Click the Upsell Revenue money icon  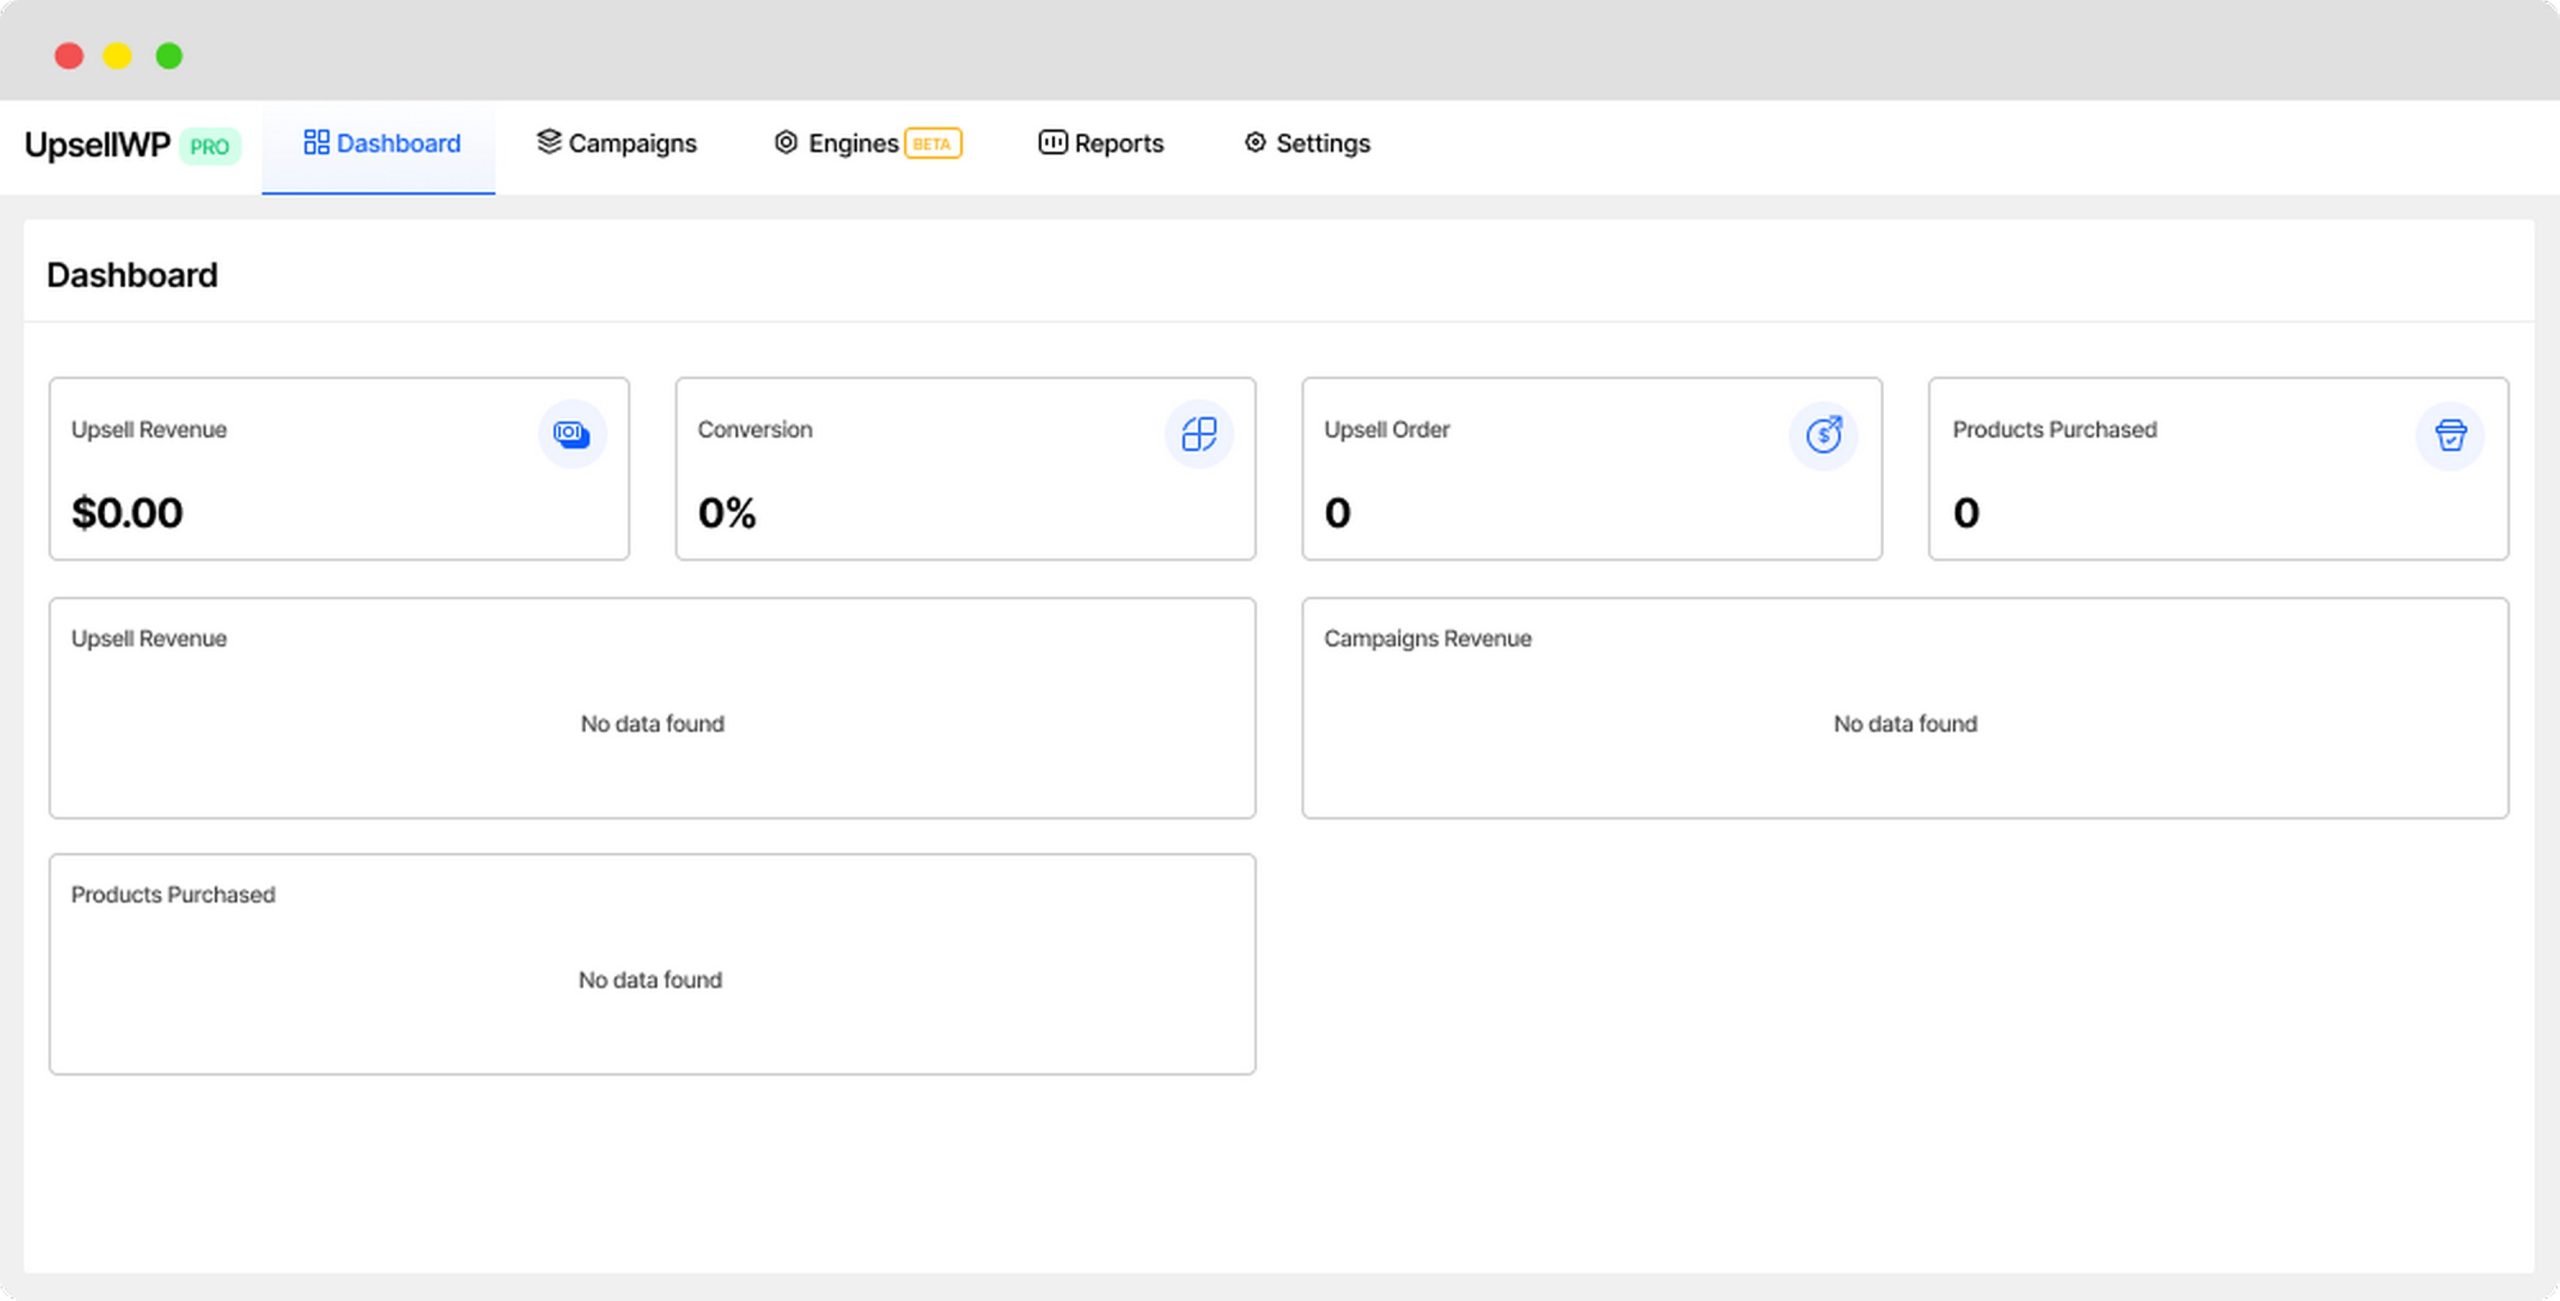click(572, 434)
